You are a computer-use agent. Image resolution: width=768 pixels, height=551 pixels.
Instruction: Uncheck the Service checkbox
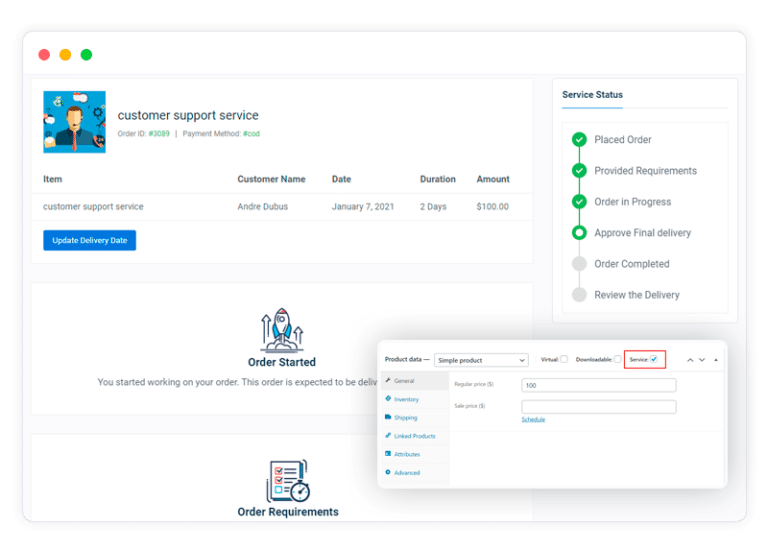(654, 359)
